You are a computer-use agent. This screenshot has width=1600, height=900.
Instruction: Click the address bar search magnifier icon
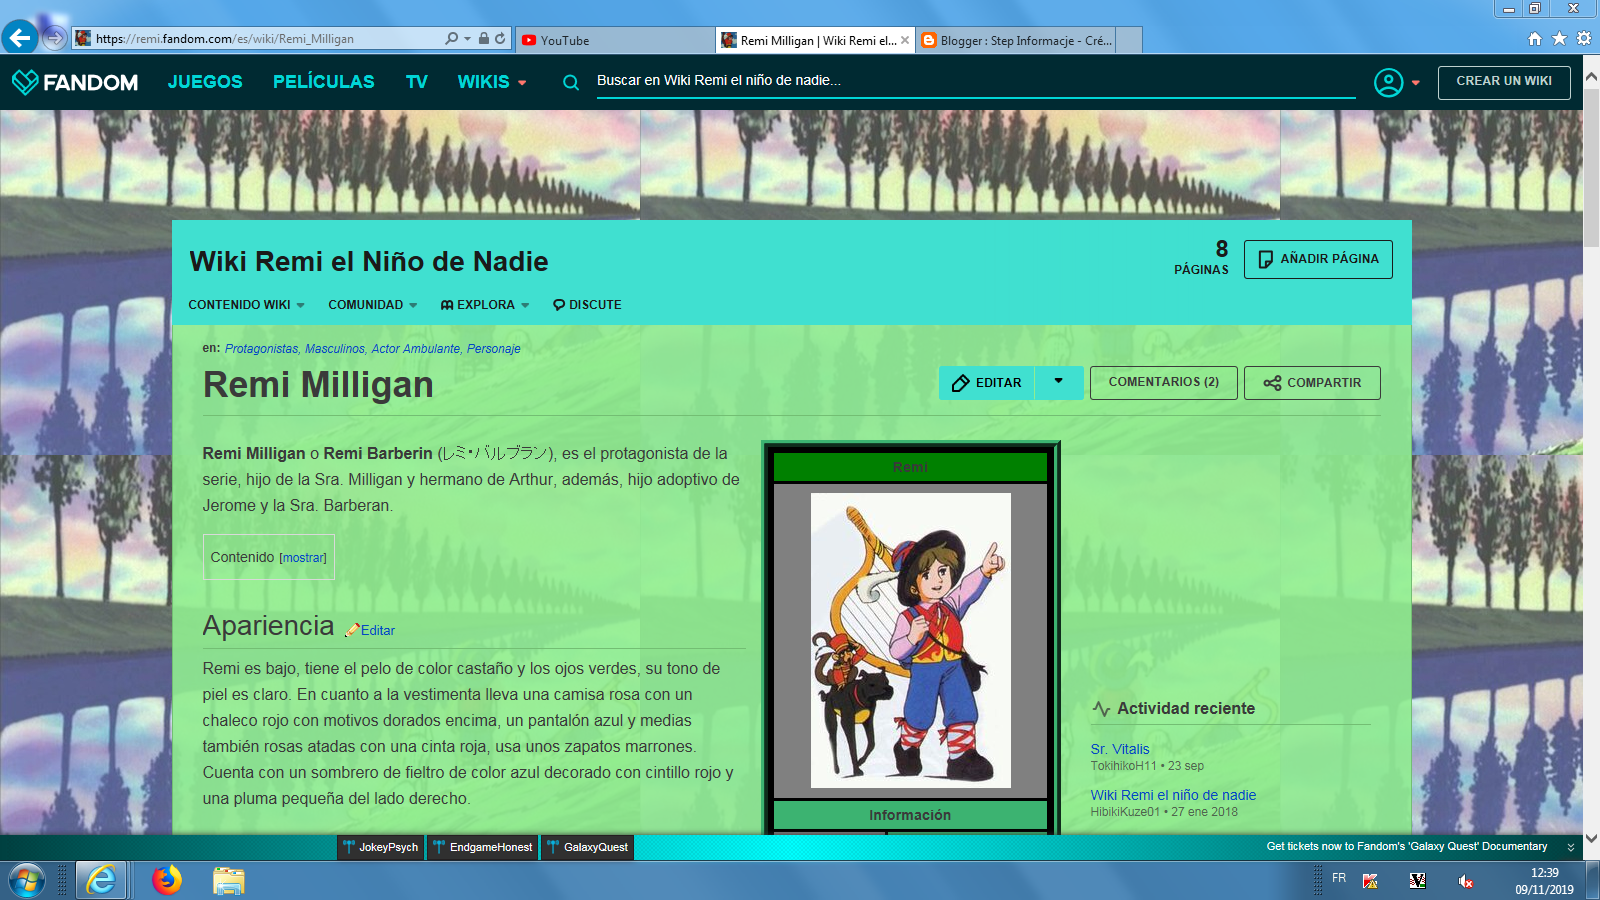point(452,38)
